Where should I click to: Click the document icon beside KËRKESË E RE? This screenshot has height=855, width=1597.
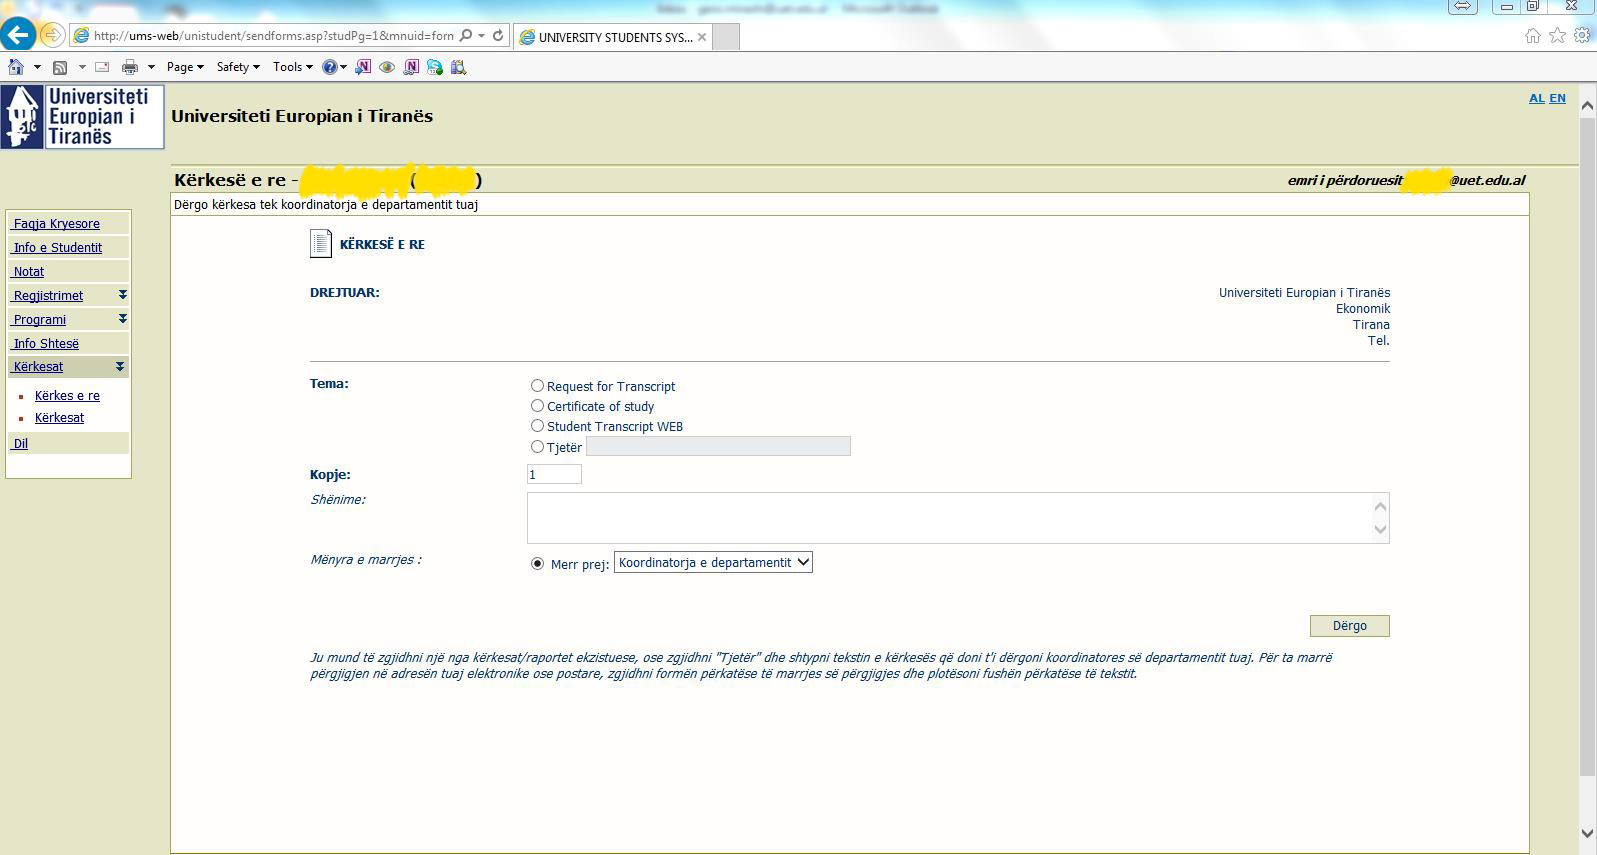(321, 244)
